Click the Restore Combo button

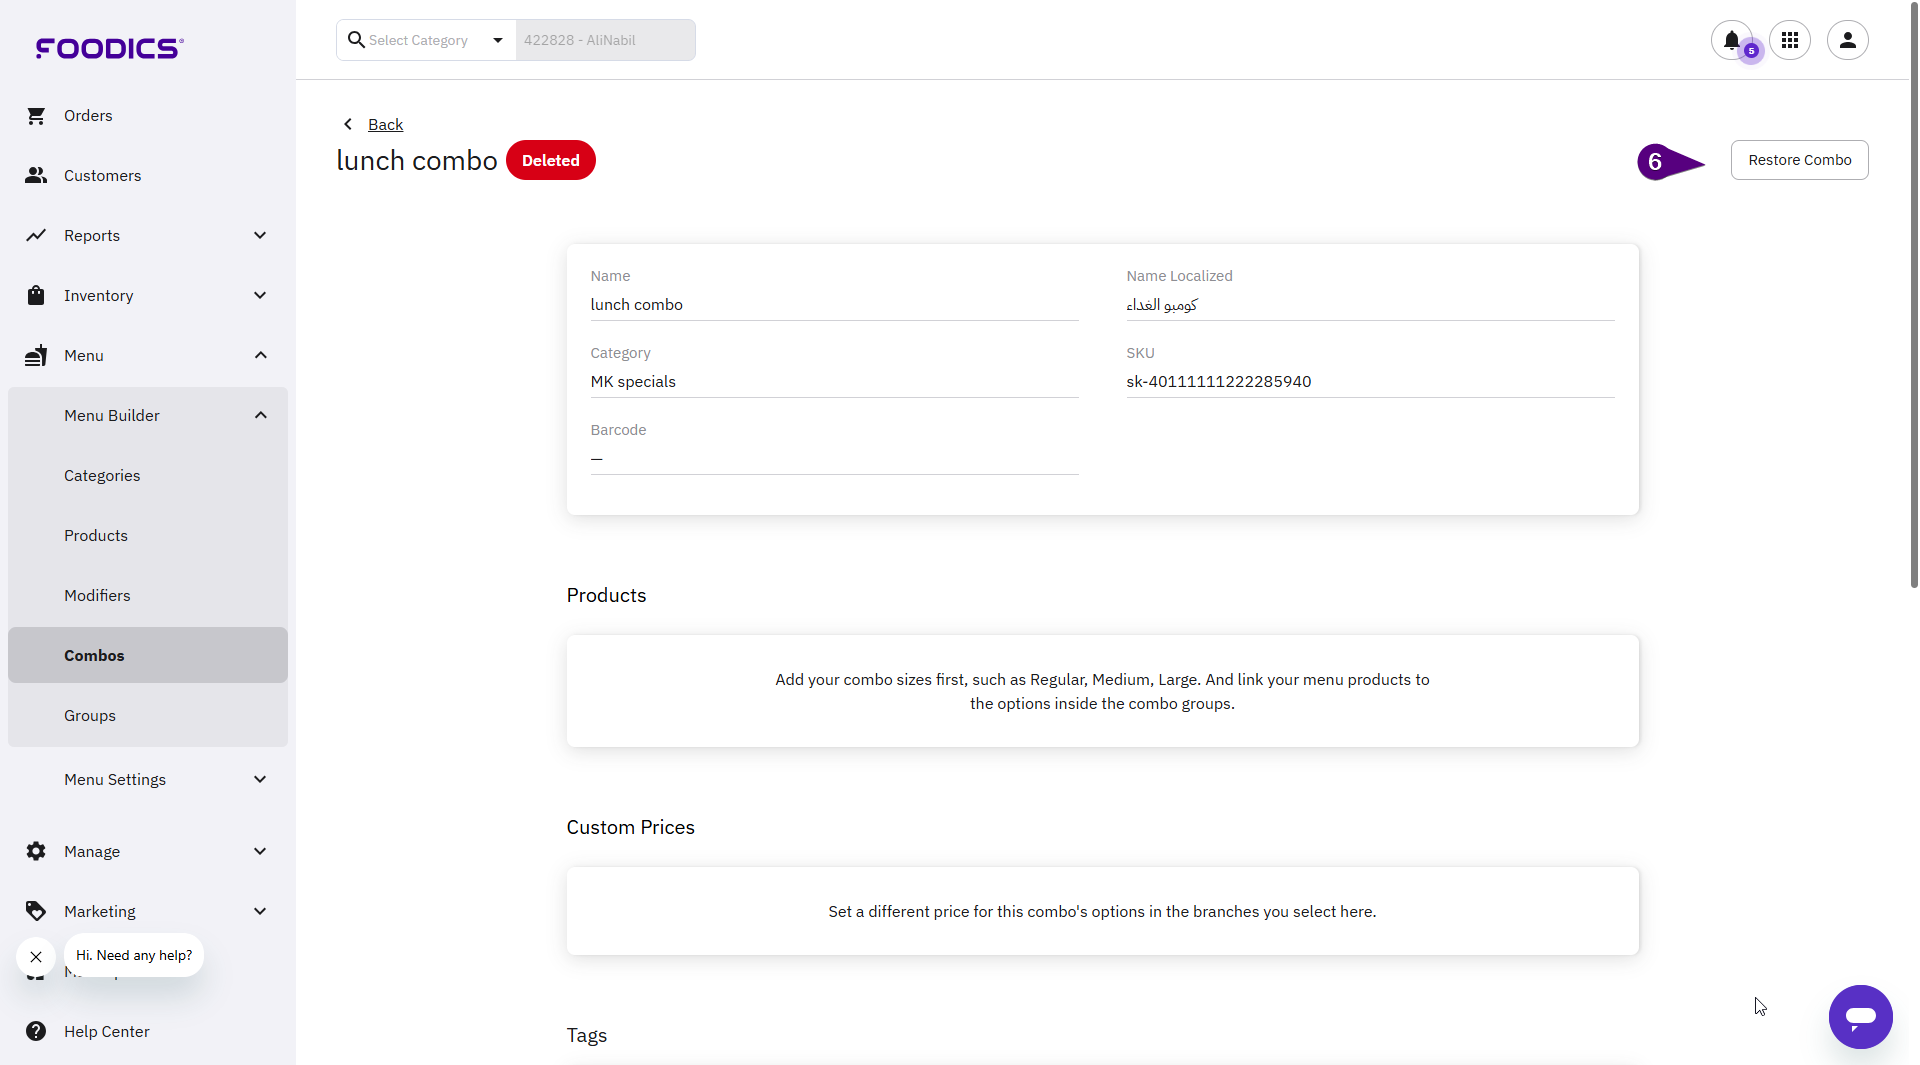[x=1799, y=160]
